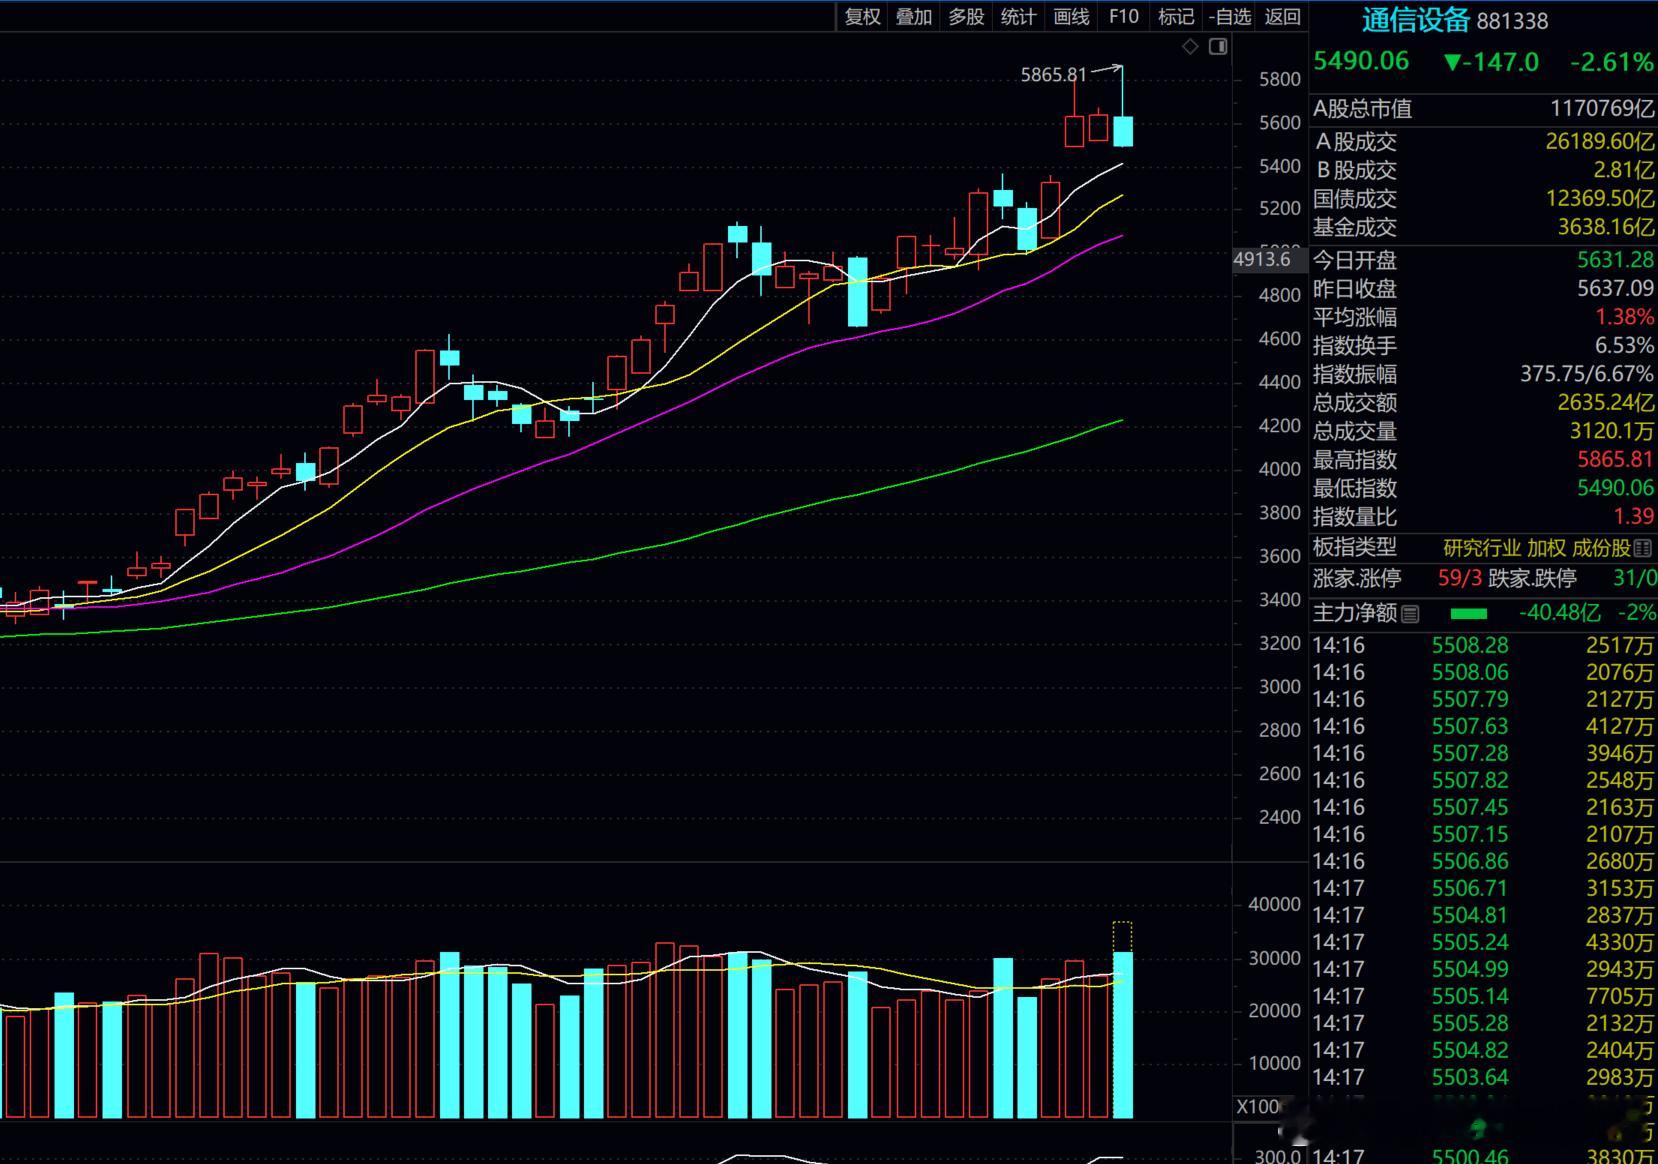
Task: Click the 40000 volume axis label
Action: point(1275,904)
